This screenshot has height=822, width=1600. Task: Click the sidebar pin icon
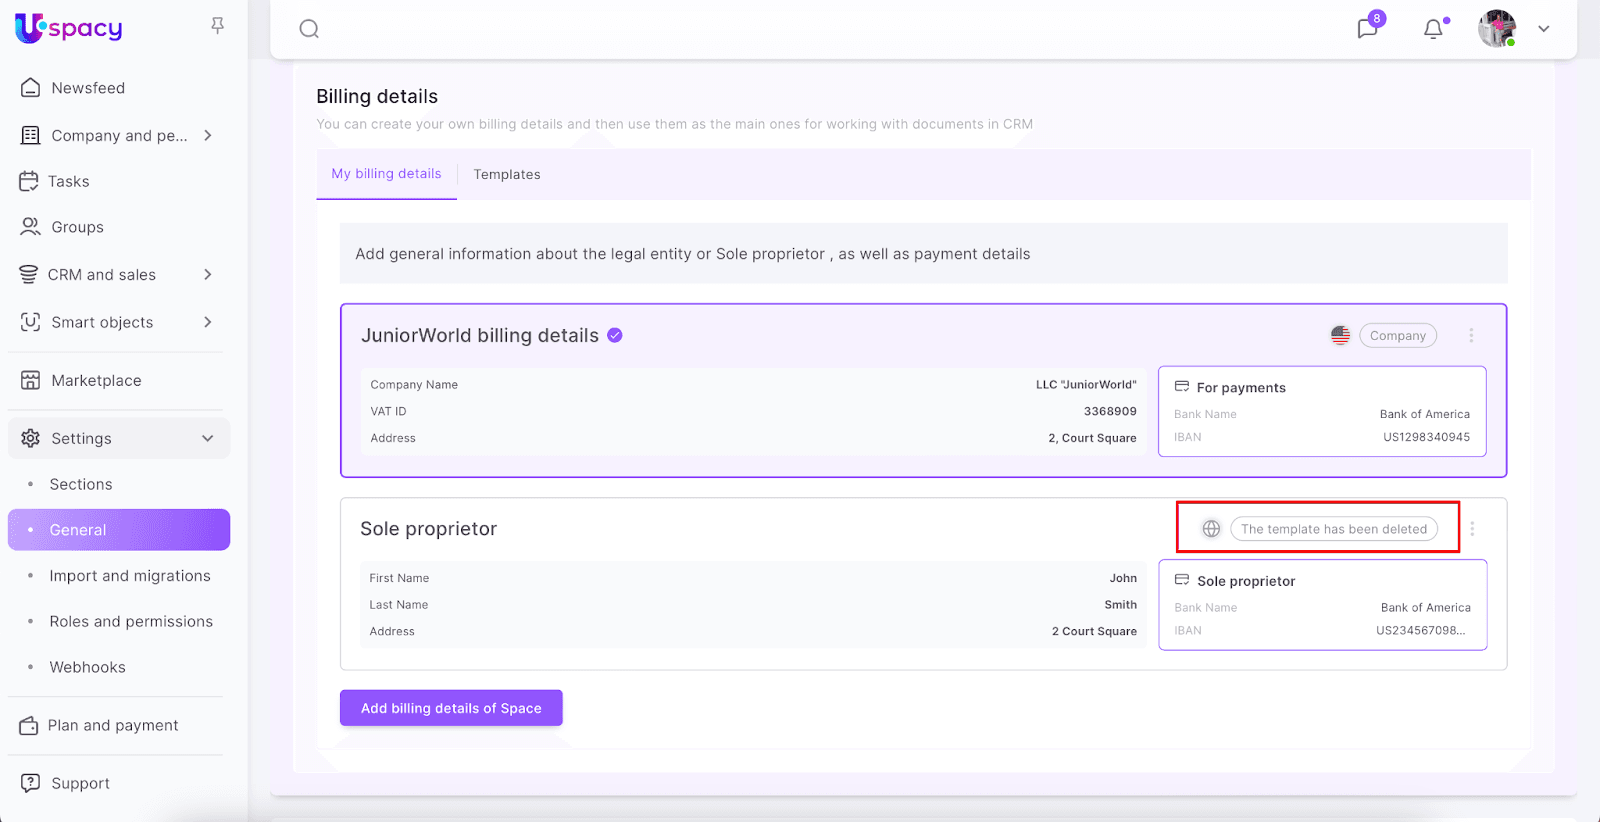point(217,26)
